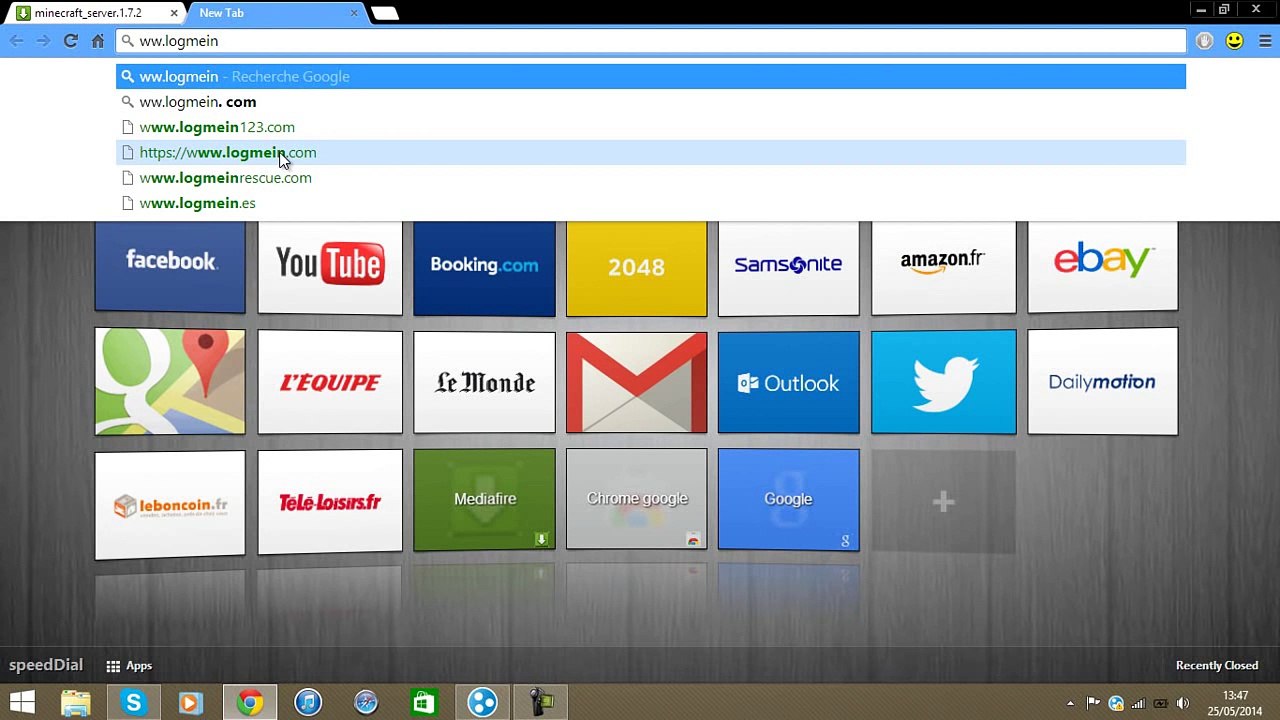1280x720 pixels.
Task: Click the yellow smiley extension icon
Action: coord(1235,41)
